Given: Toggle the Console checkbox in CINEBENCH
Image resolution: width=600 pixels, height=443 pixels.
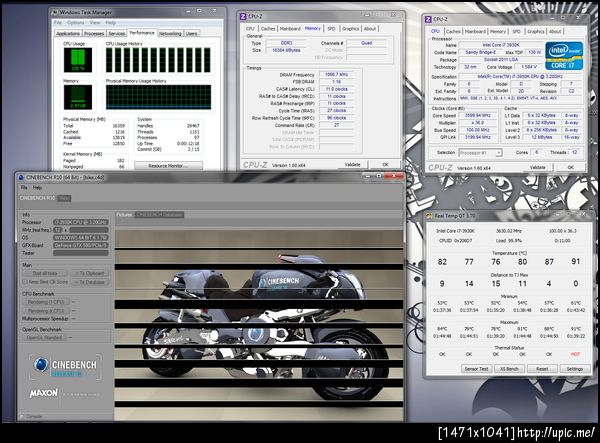Looking at the screenshot, I should [x=22, y=416].
